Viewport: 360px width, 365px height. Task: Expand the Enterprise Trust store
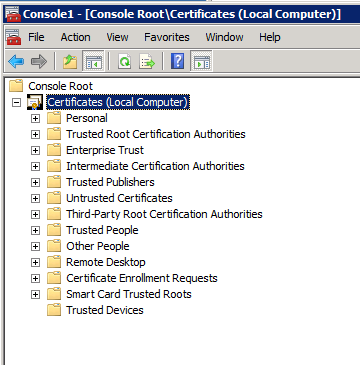(35, 150)
